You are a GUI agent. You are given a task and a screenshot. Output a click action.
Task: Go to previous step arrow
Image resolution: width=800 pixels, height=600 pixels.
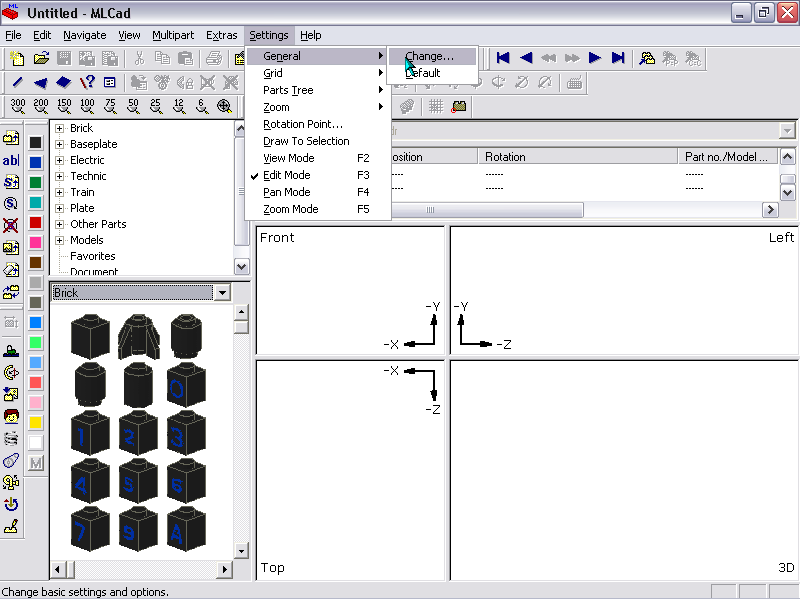(x=526, y=58)
